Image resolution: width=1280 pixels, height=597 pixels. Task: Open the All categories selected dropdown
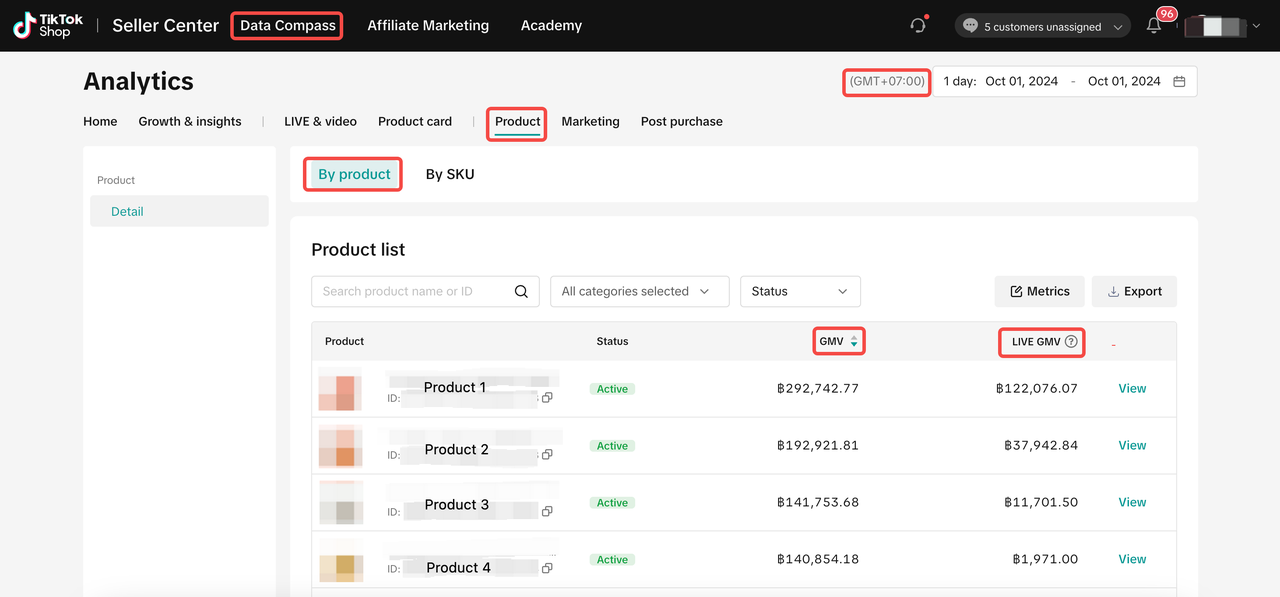(639, 292)
